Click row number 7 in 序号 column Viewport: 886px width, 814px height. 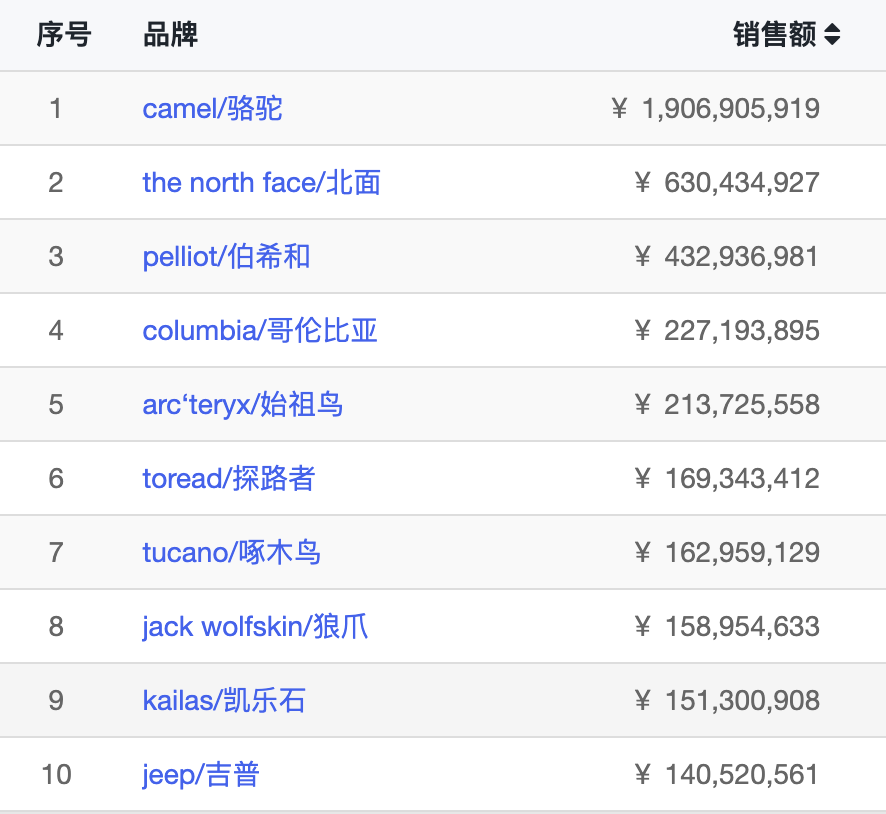click(x=56, y=552)
